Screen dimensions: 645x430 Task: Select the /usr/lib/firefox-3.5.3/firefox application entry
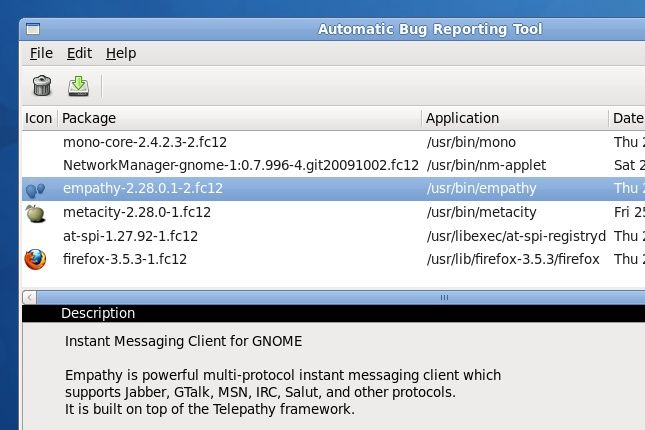click(x=512, y=259)
